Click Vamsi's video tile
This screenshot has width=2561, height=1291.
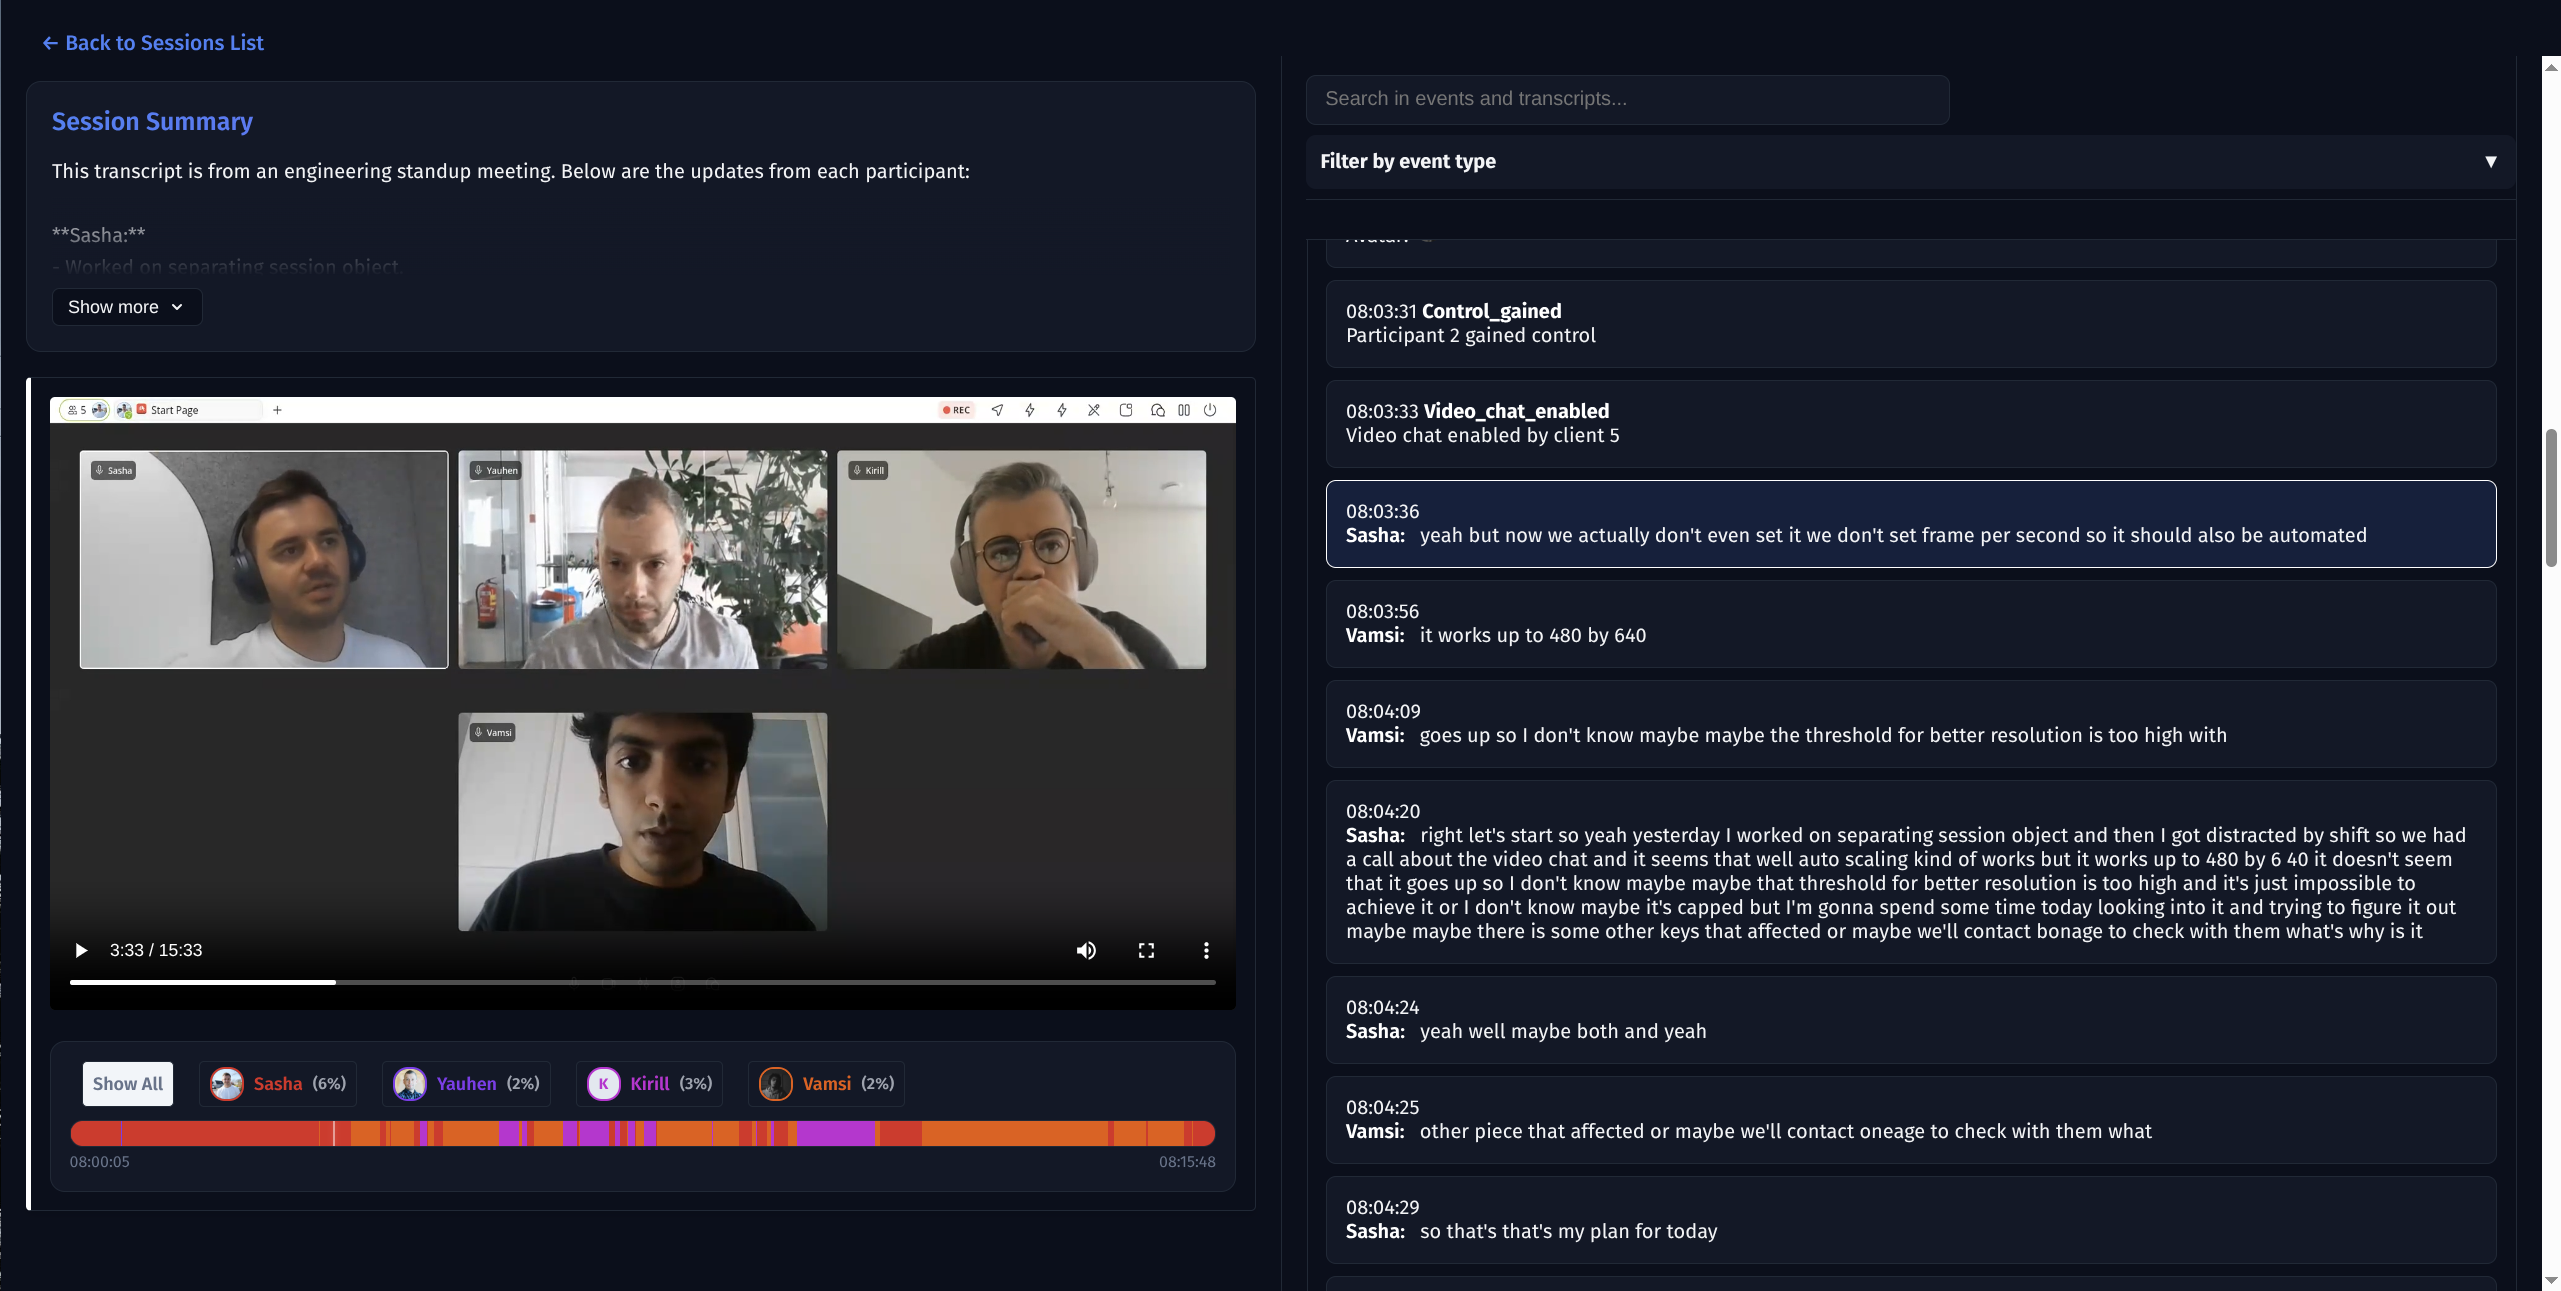tap(643, 821)
